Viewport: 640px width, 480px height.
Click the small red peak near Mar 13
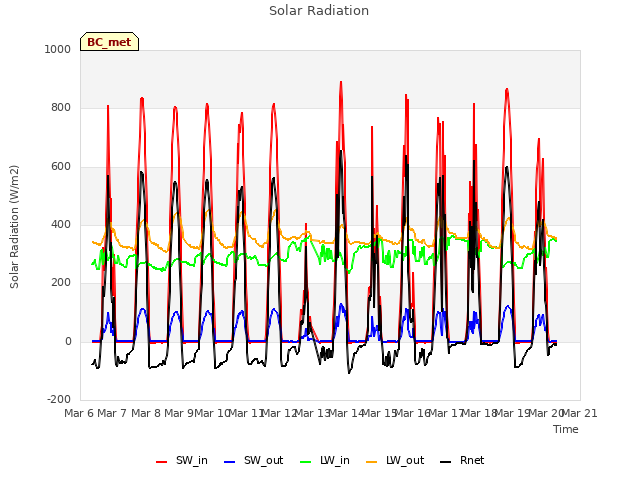point(306,224)
